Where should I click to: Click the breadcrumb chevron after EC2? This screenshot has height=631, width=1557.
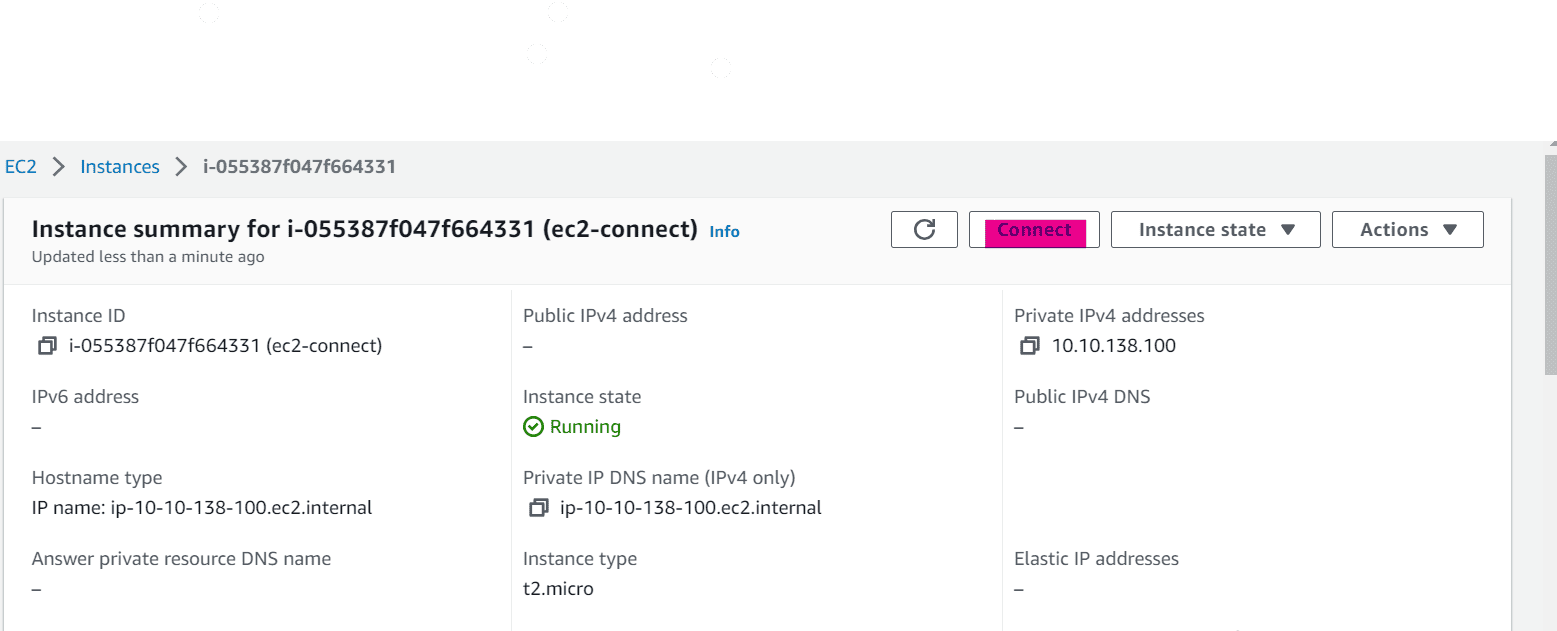coord(58,167)
